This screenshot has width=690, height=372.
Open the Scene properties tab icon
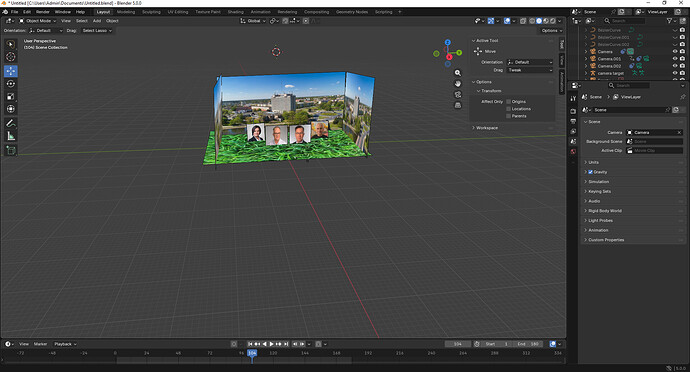tap(573, 141)
